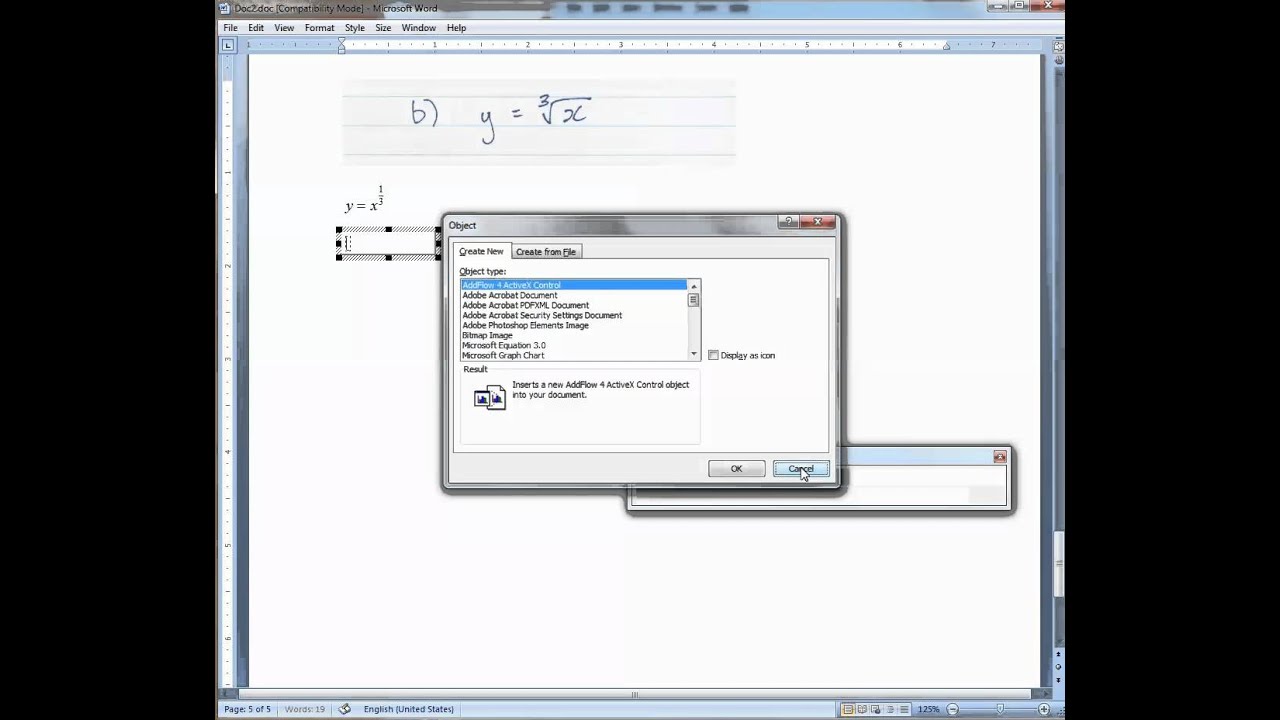Click inside the selected equation object box

[388, 243]
